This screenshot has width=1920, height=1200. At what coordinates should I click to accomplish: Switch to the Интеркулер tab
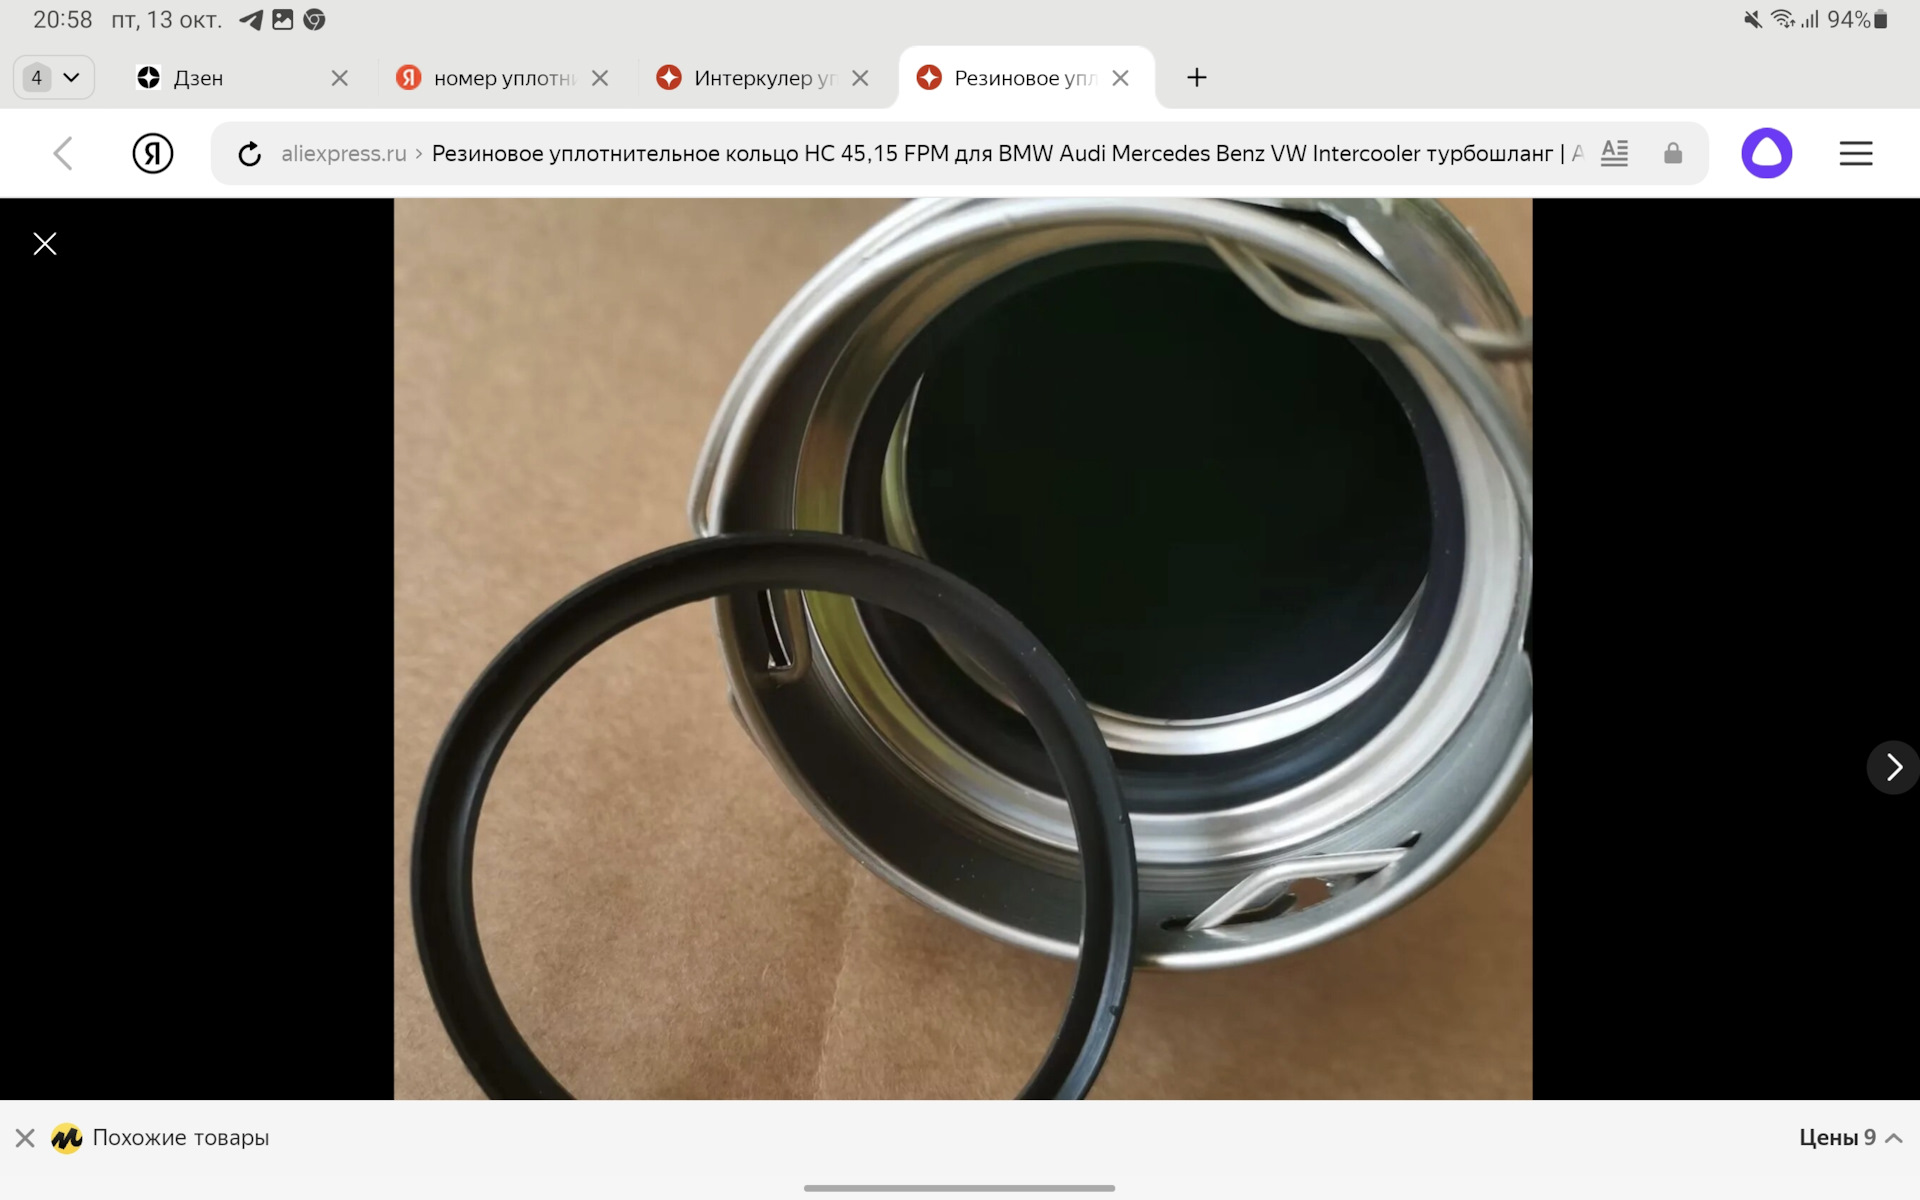coord(748,77)
